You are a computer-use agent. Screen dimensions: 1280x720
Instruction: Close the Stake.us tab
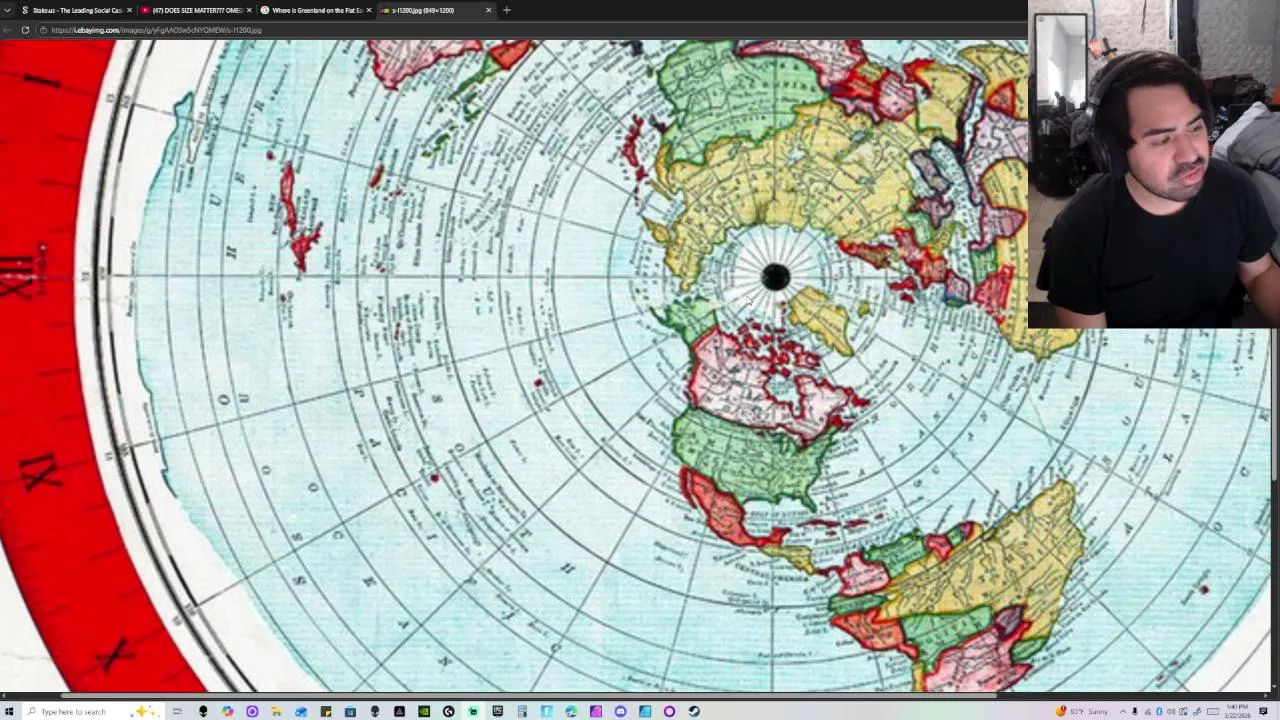129,10
